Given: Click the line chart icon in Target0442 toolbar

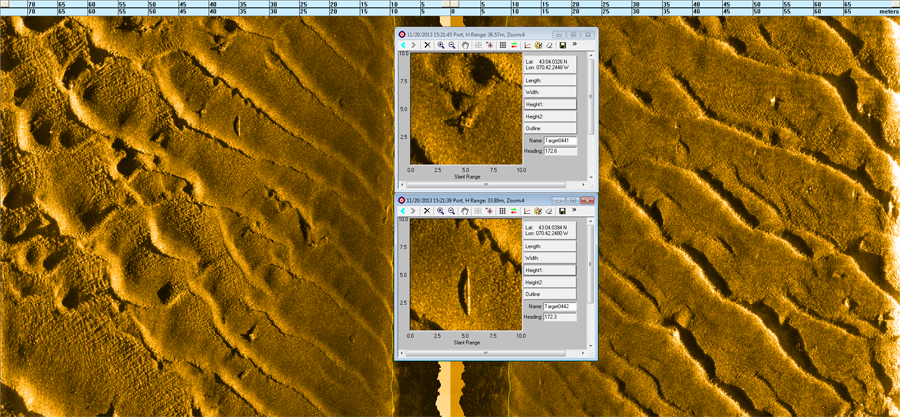Looking at the screenshot, I should [x=527, y=212].
